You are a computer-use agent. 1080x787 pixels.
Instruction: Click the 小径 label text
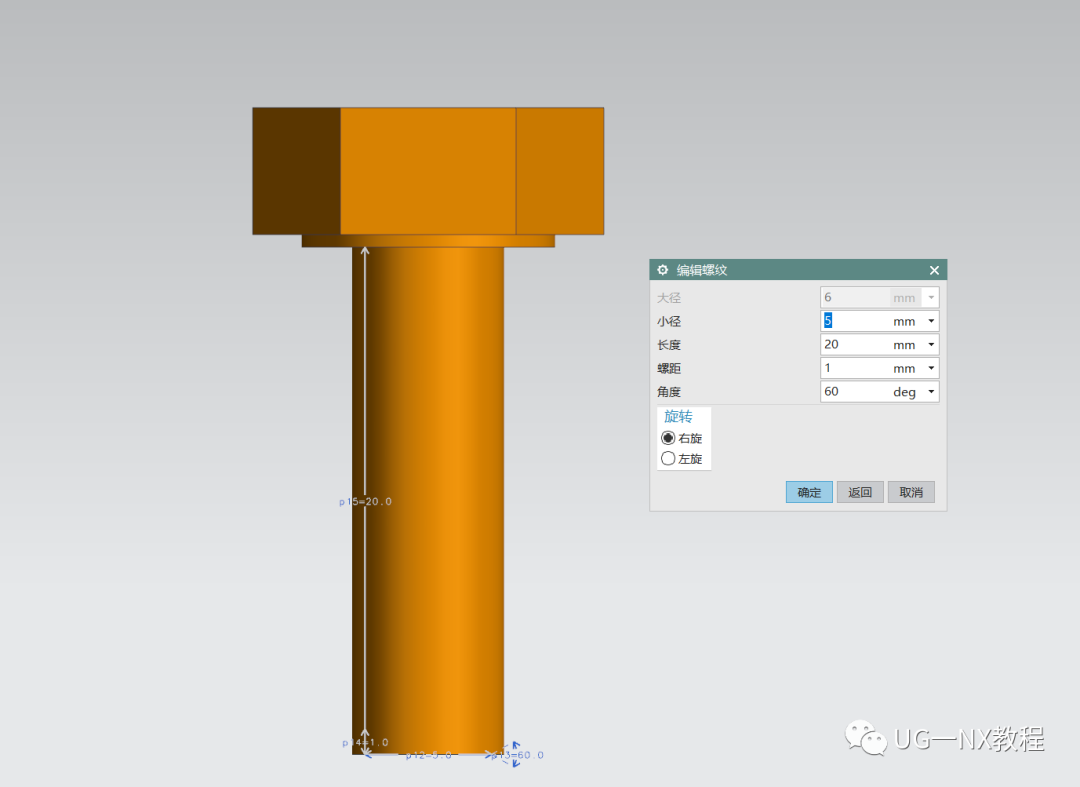pyautogui.click(x=669, y=322)
